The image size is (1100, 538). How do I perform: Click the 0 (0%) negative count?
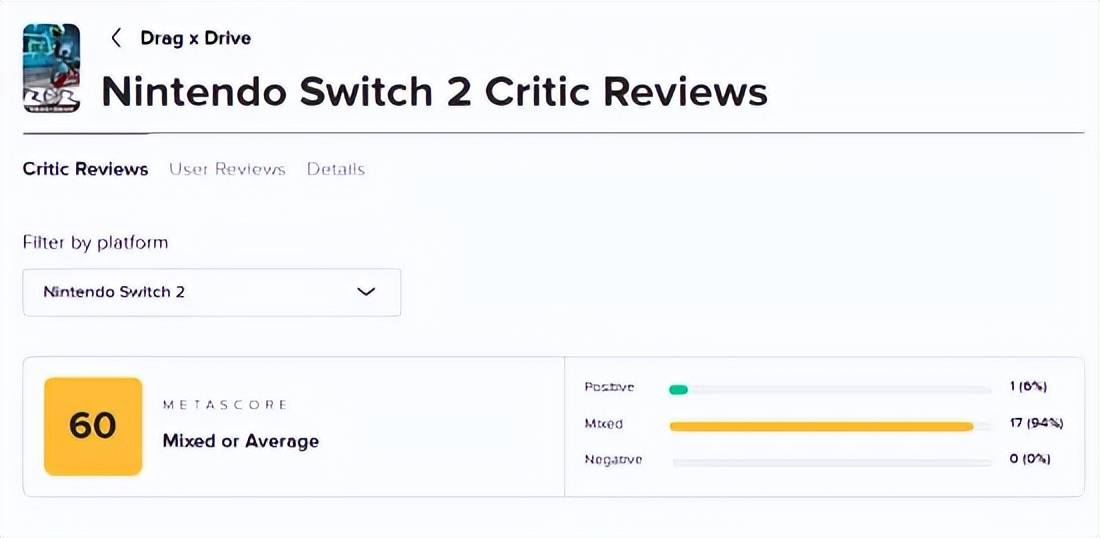click(x=1031, y=459)
